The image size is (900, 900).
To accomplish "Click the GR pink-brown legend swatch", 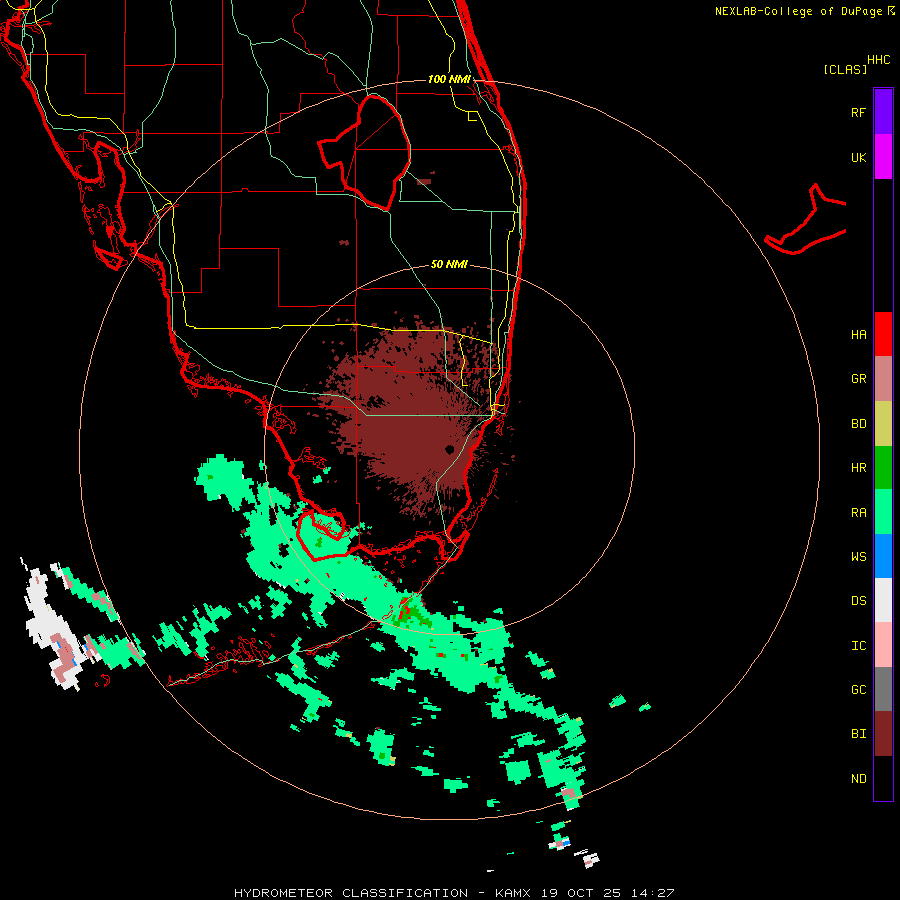I will pyautogui.click(x=883, y=379).
